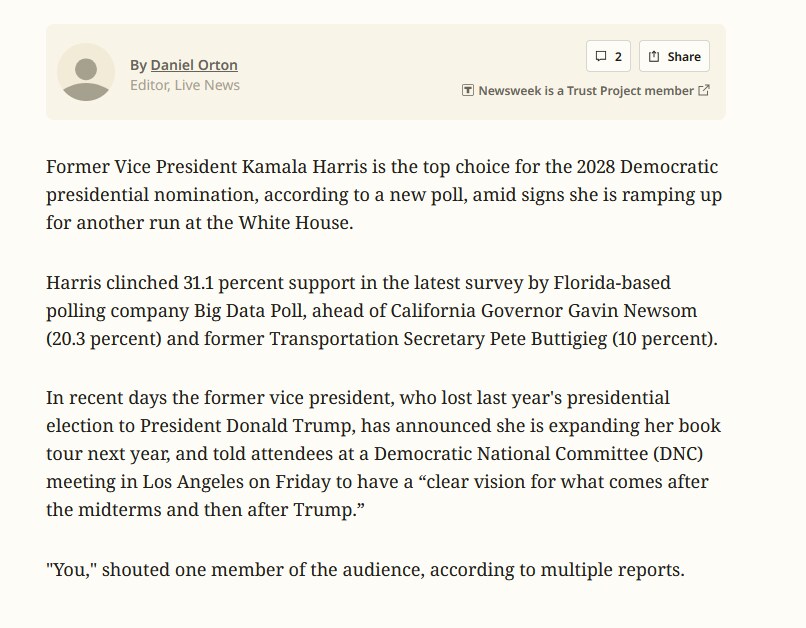Click the comment bubble icon
806x628 pixels.
600,56
